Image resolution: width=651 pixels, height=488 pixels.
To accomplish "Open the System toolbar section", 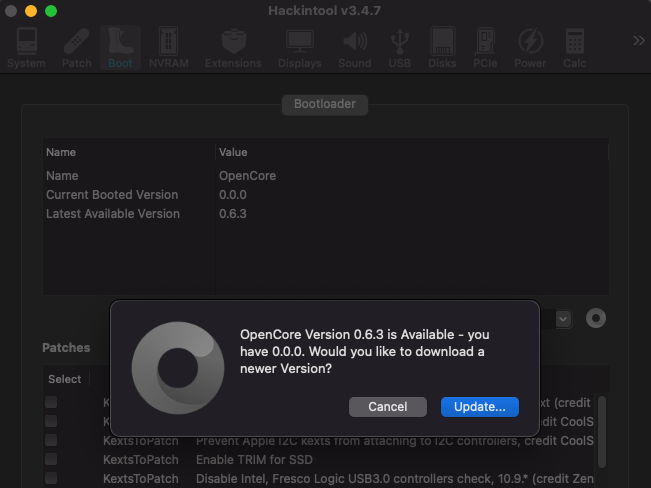I will coord(26,48).
